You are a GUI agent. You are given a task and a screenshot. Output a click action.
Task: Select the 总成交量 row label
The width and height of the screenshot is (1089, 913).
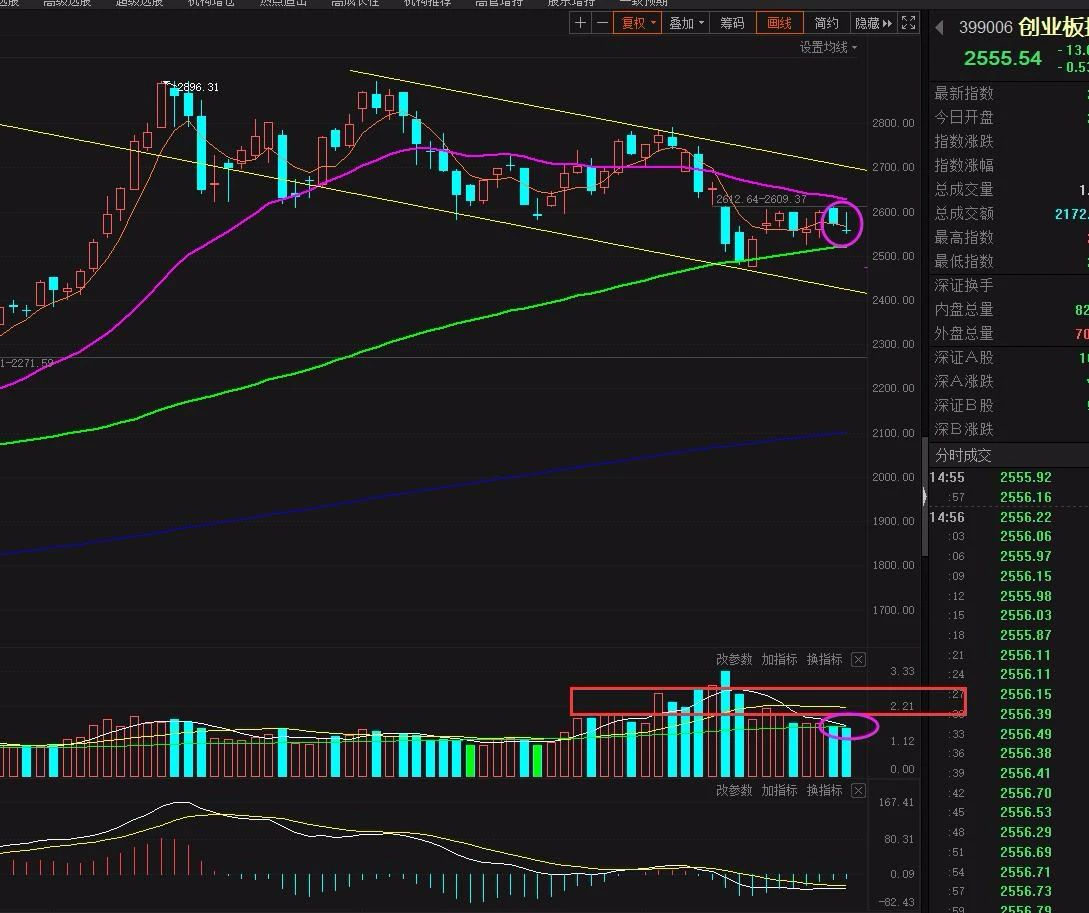click(963, 190)
